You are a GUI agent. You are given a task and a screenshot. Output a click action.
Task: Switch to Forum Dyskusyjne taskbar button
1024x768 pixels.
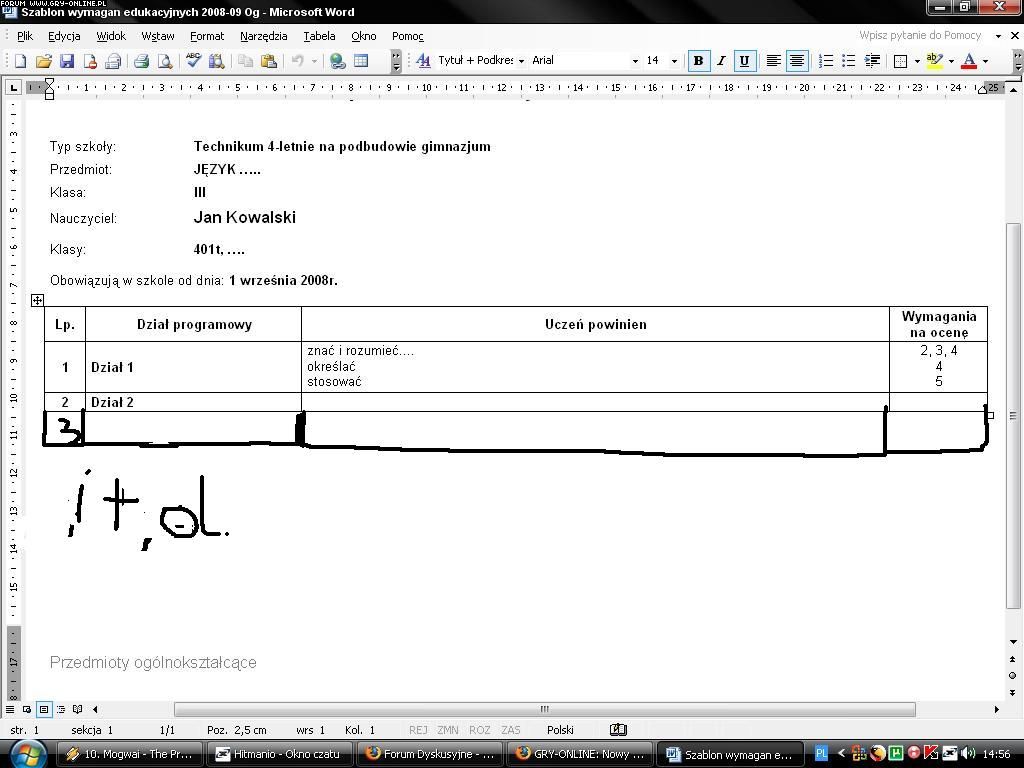tap(429, 754)
